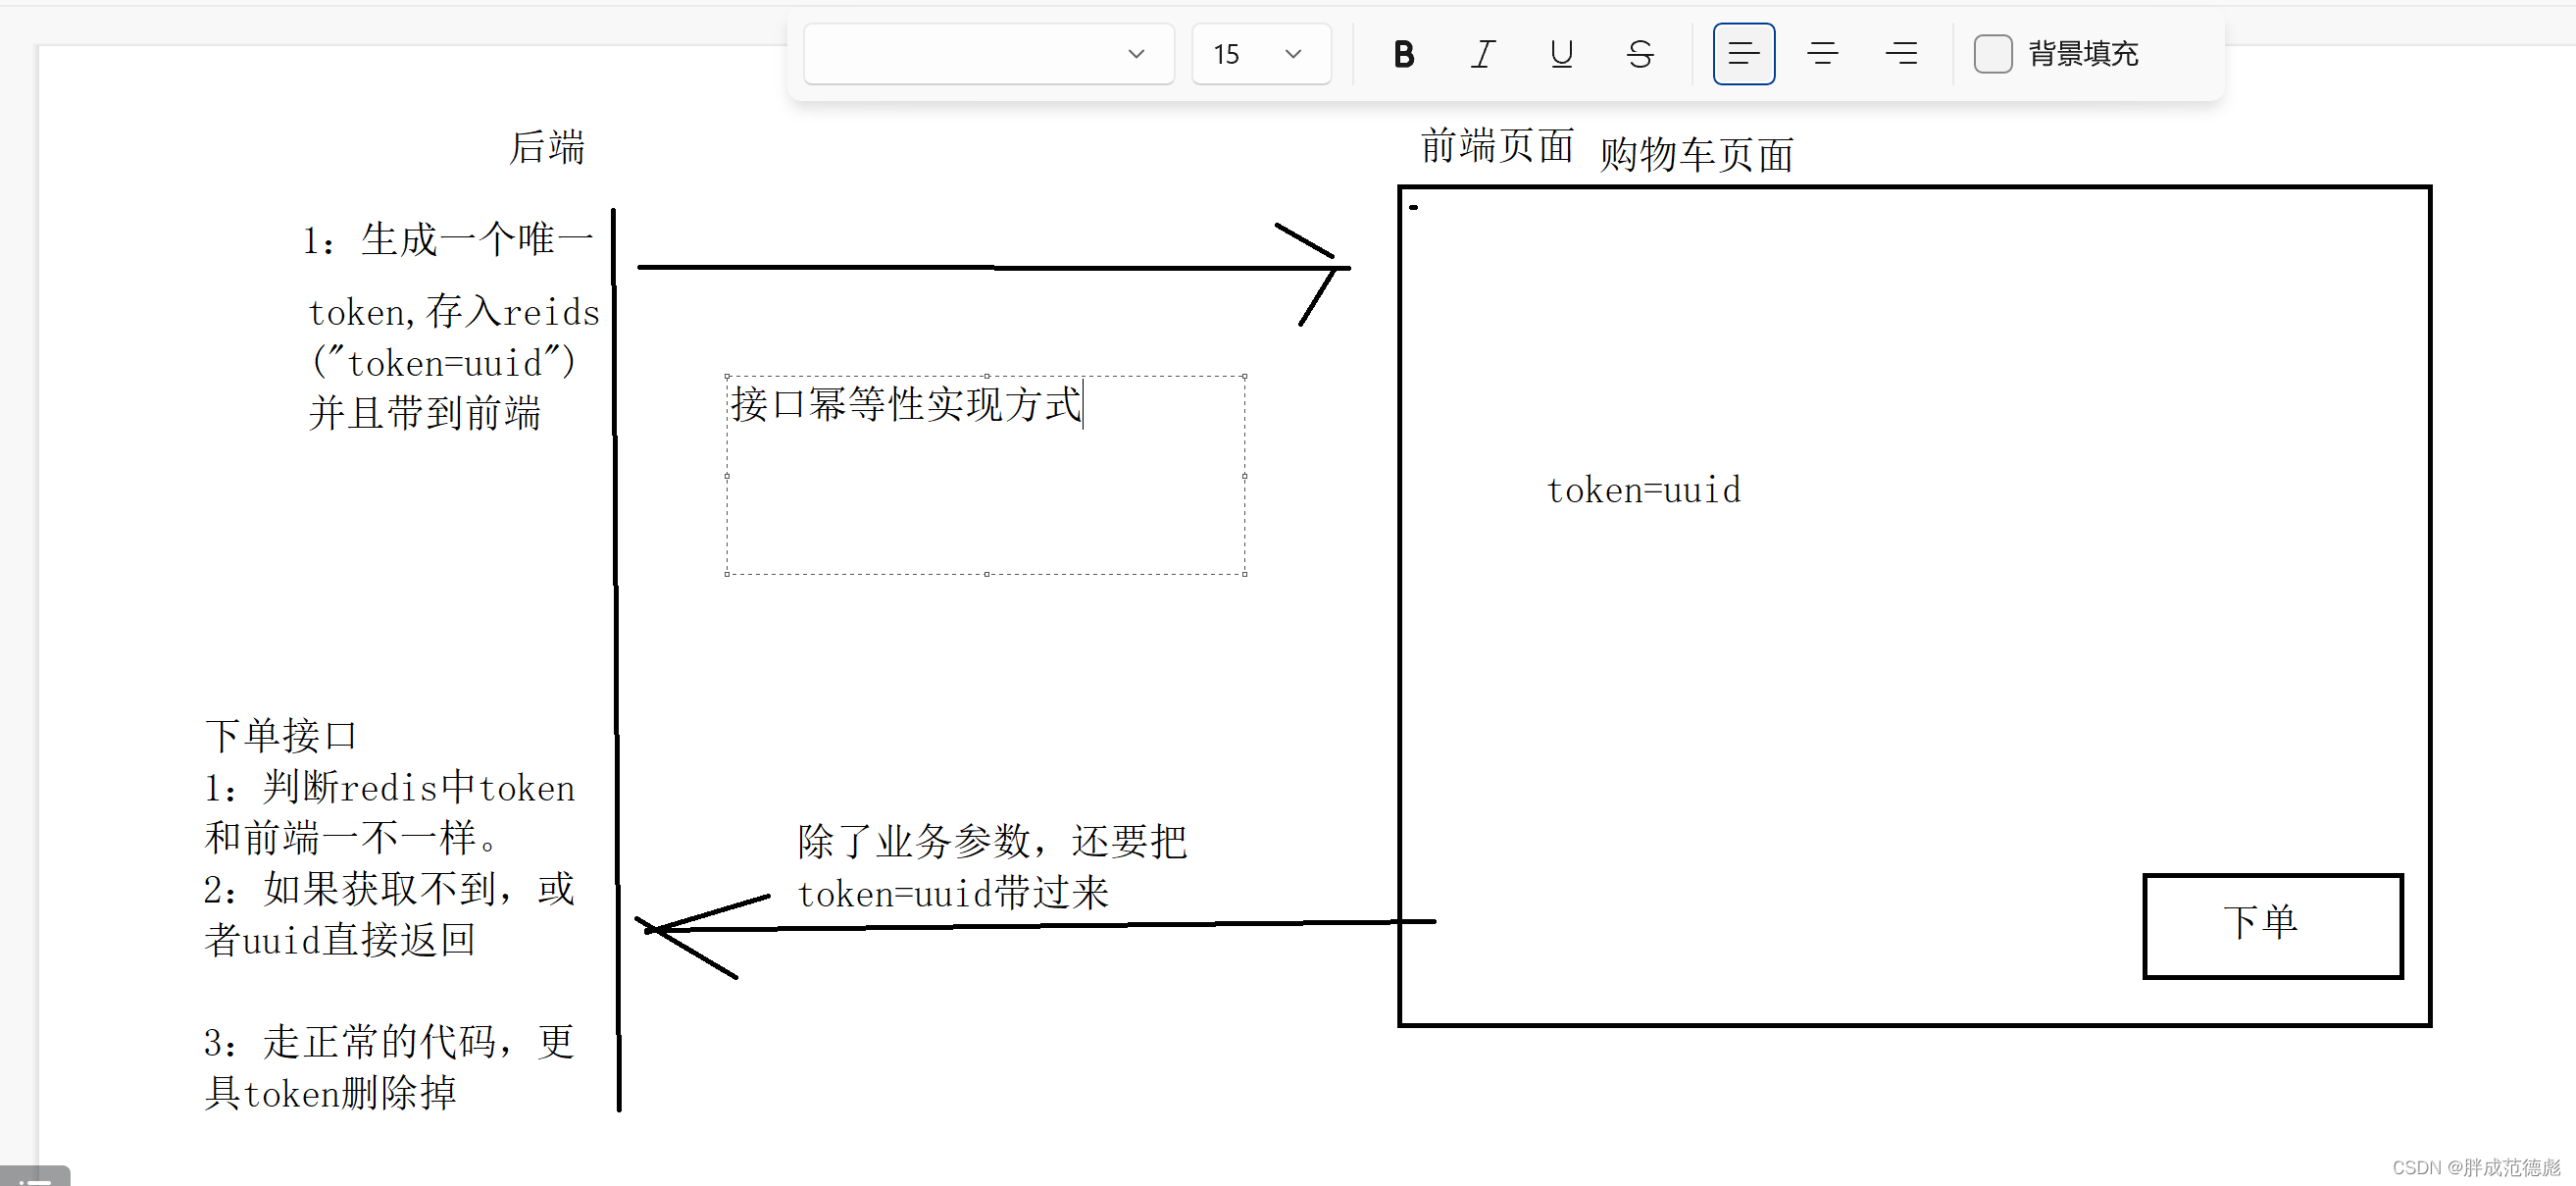This screenshot has height=1186, width=2576.
Task: Click the token=uuid text in the page box
Action: coord(1643,490)
